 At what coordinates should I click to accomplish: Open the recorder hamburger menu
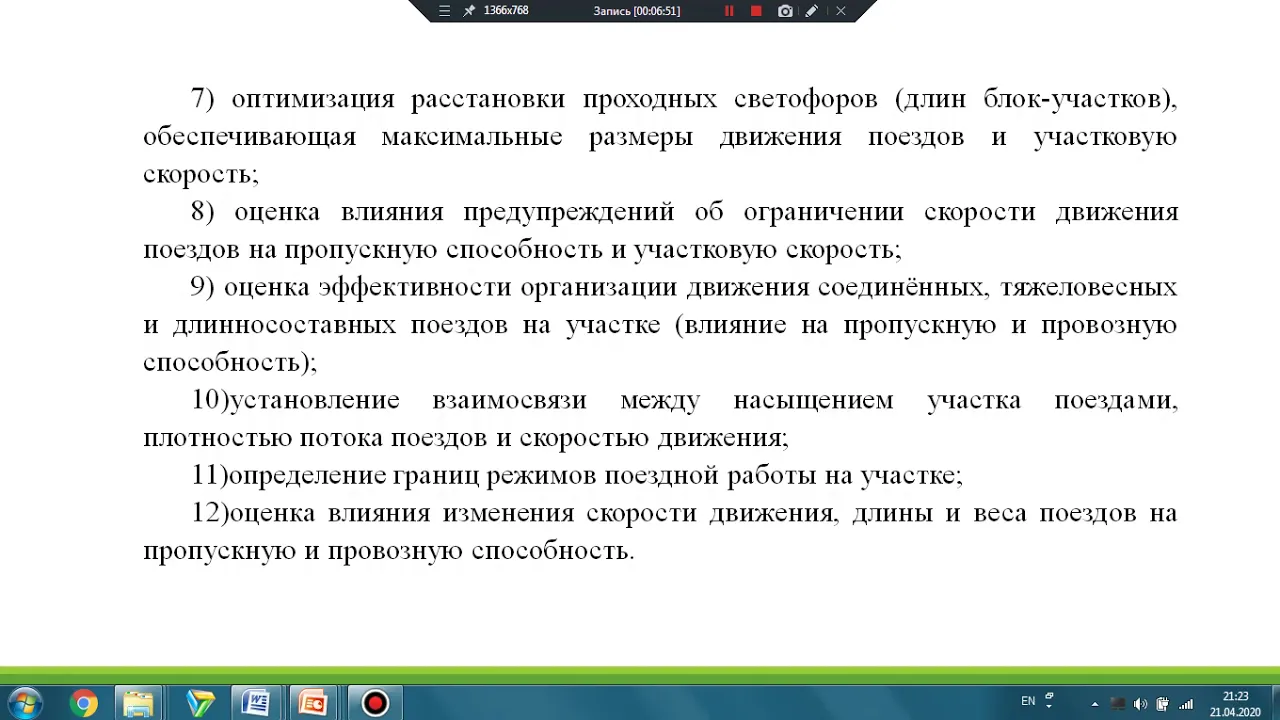click(445, 11)
